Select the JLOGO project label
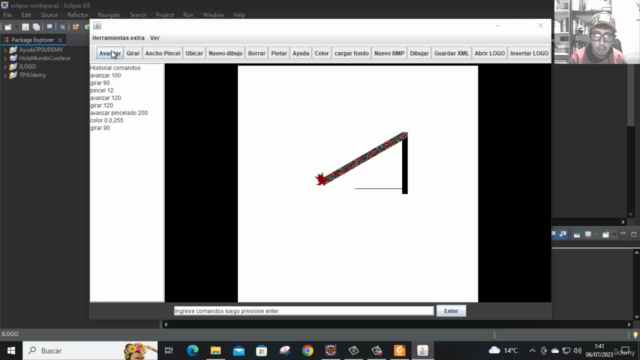Viewport: 640px width, 360px height. point(27,67)
